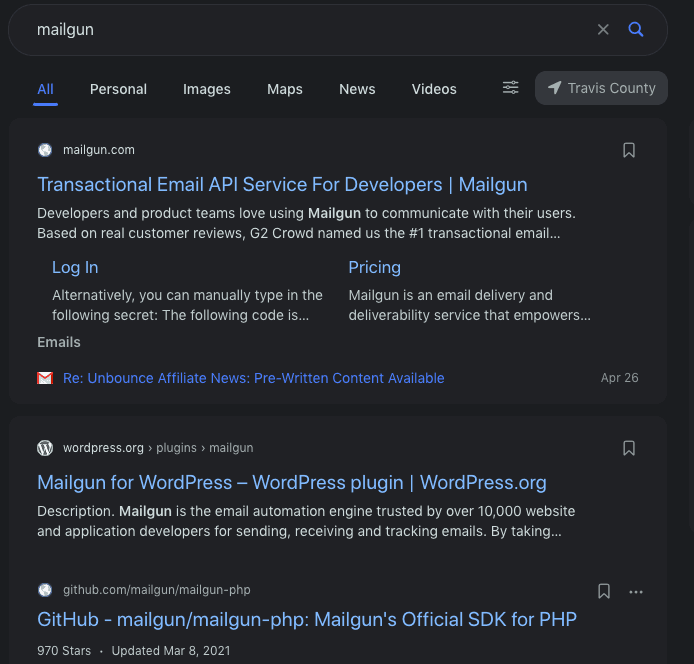Bookmark the mailgun.com result
694x664 pixels.
coord(628,150)
